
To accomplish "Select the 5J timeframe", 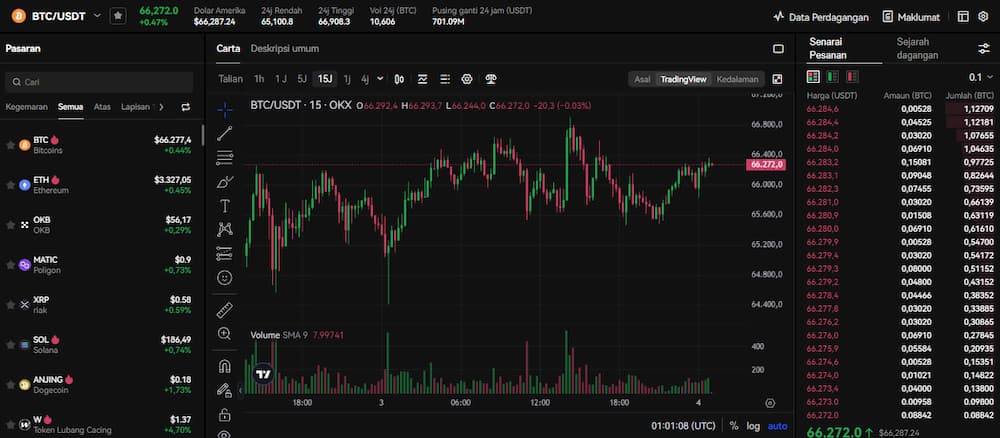I will pos(302,79).
